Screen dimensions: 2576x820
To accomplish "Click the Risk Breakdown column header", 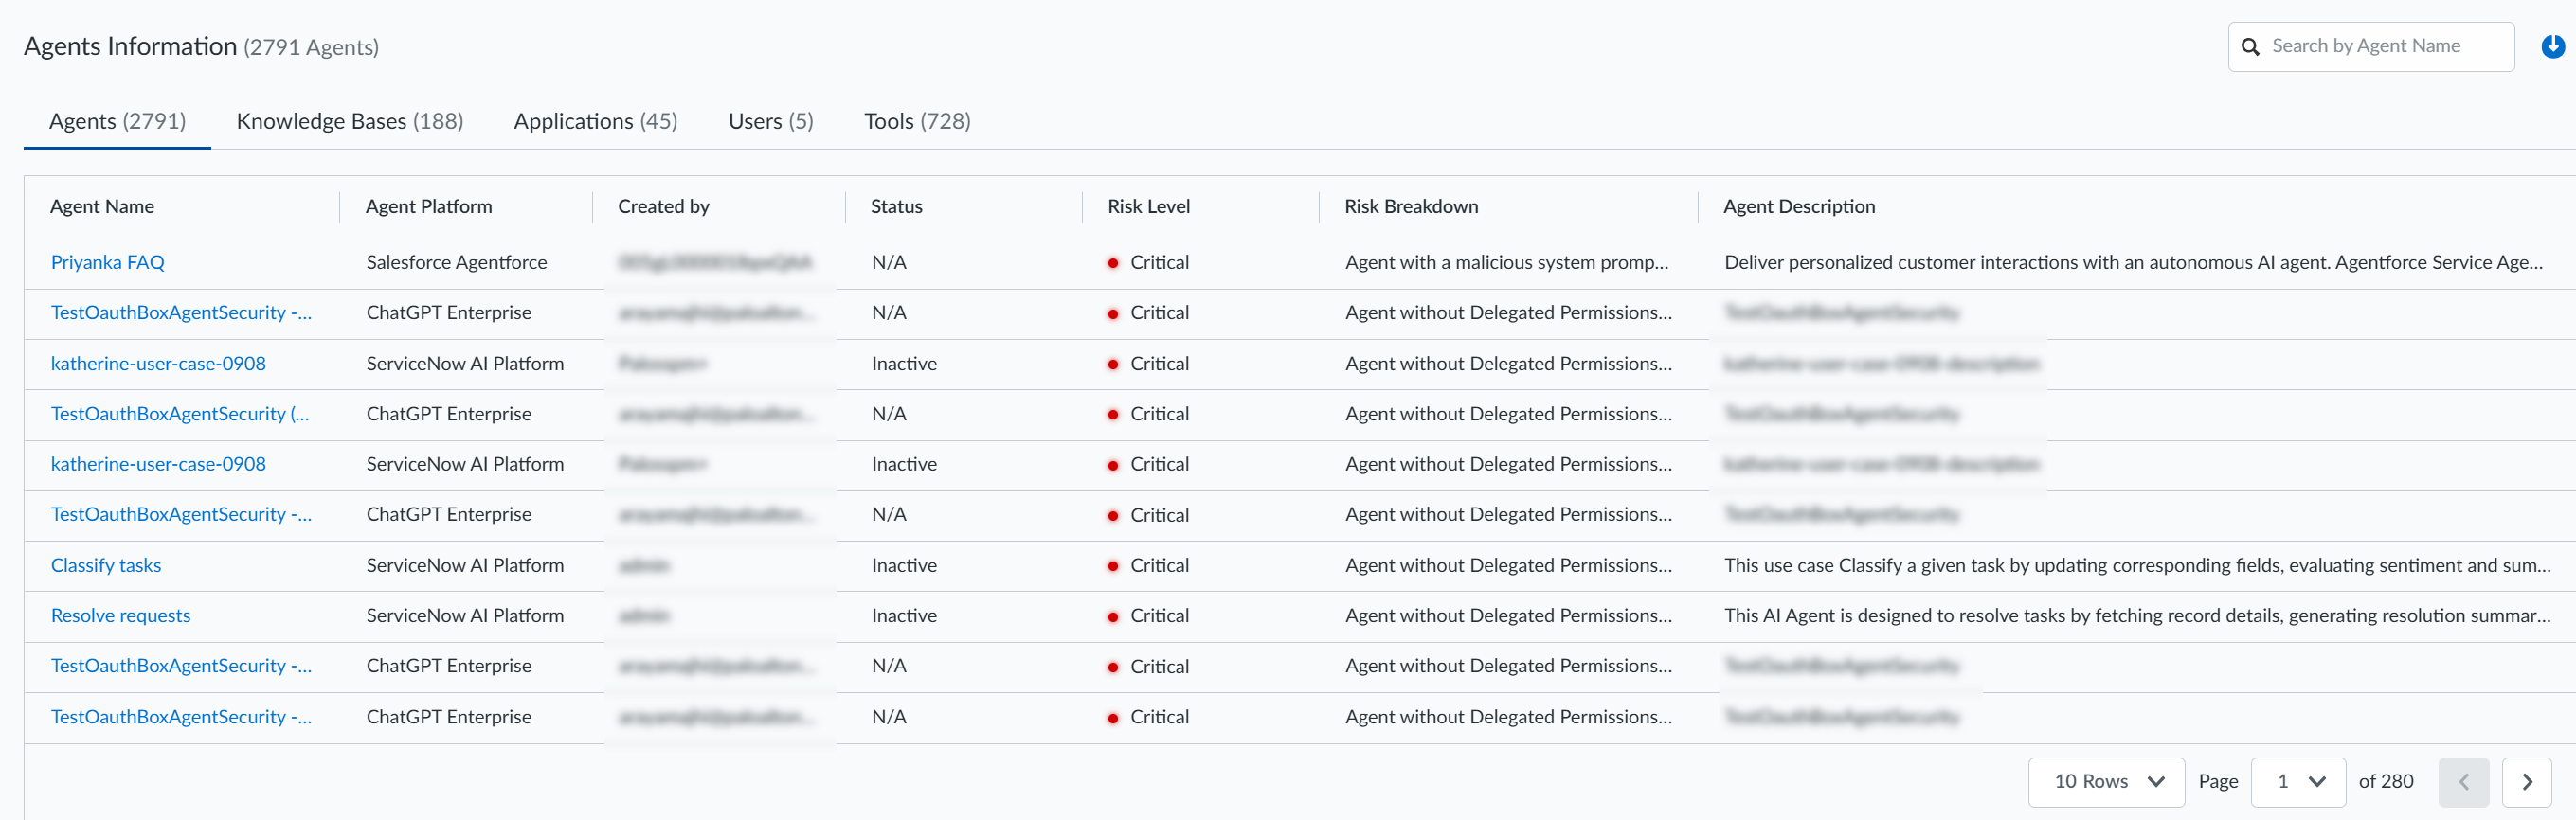I will 1410,206.
